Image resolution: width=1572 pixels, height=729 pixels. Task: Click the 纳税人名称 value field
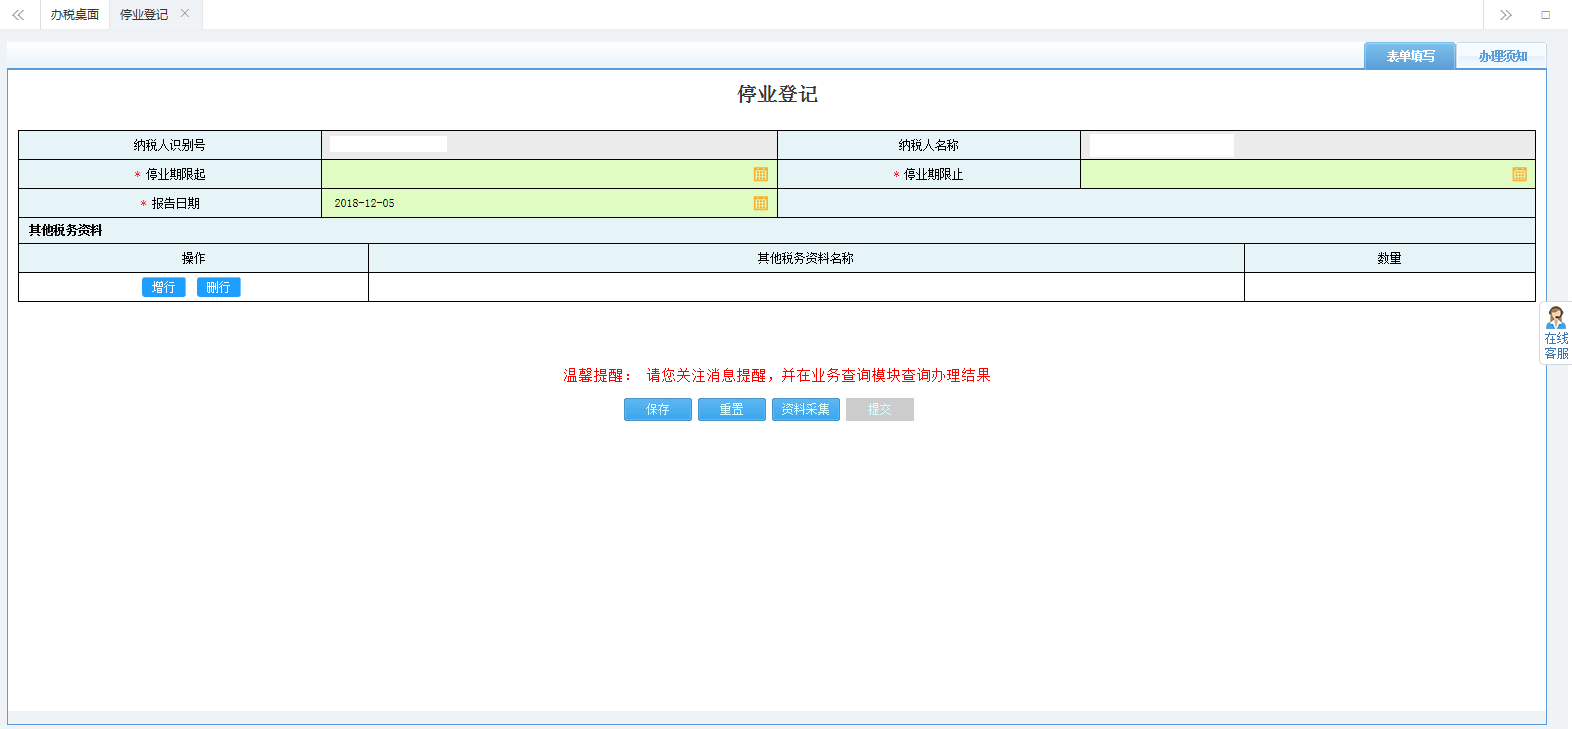click(1308, 145)
